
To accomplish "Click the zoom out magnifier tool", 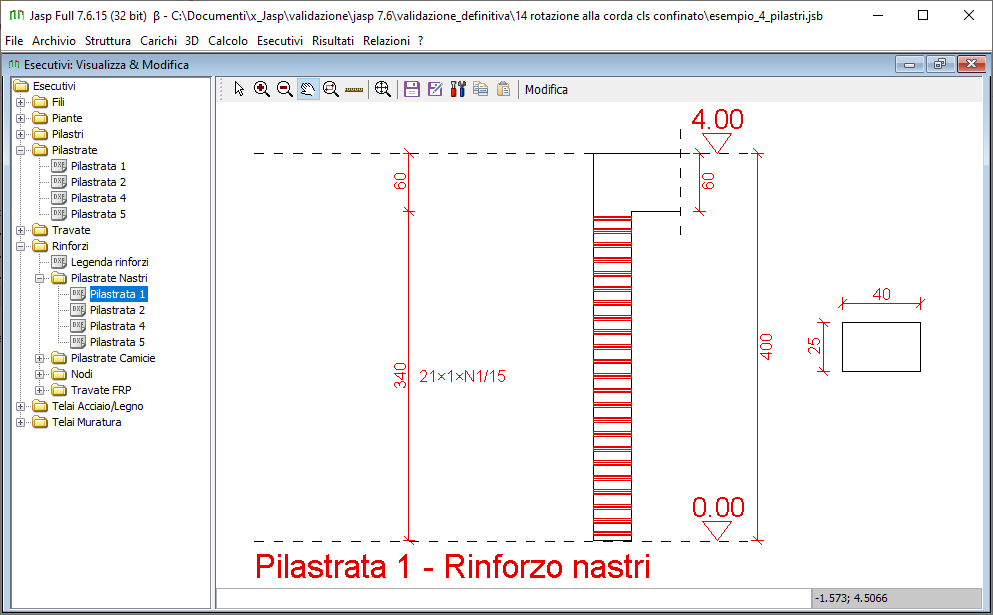I will point(285,89).
